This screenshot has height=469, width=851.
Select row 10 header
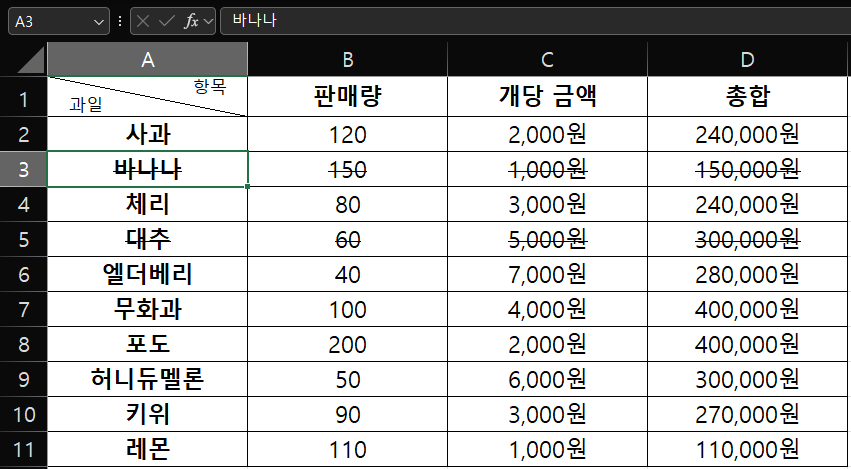pos(23,414)
